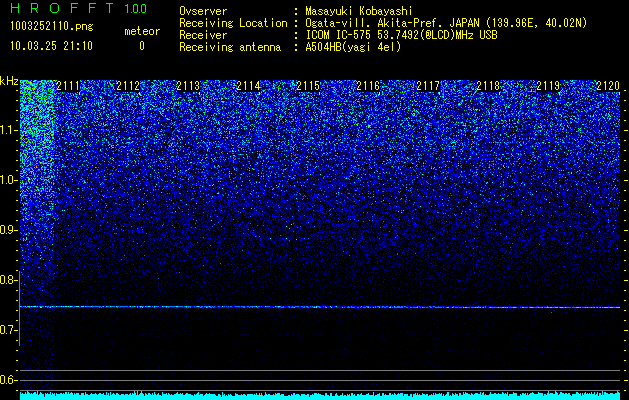629x400 pixels.
Task: Click the meteor count value 0
Action: 142,46
